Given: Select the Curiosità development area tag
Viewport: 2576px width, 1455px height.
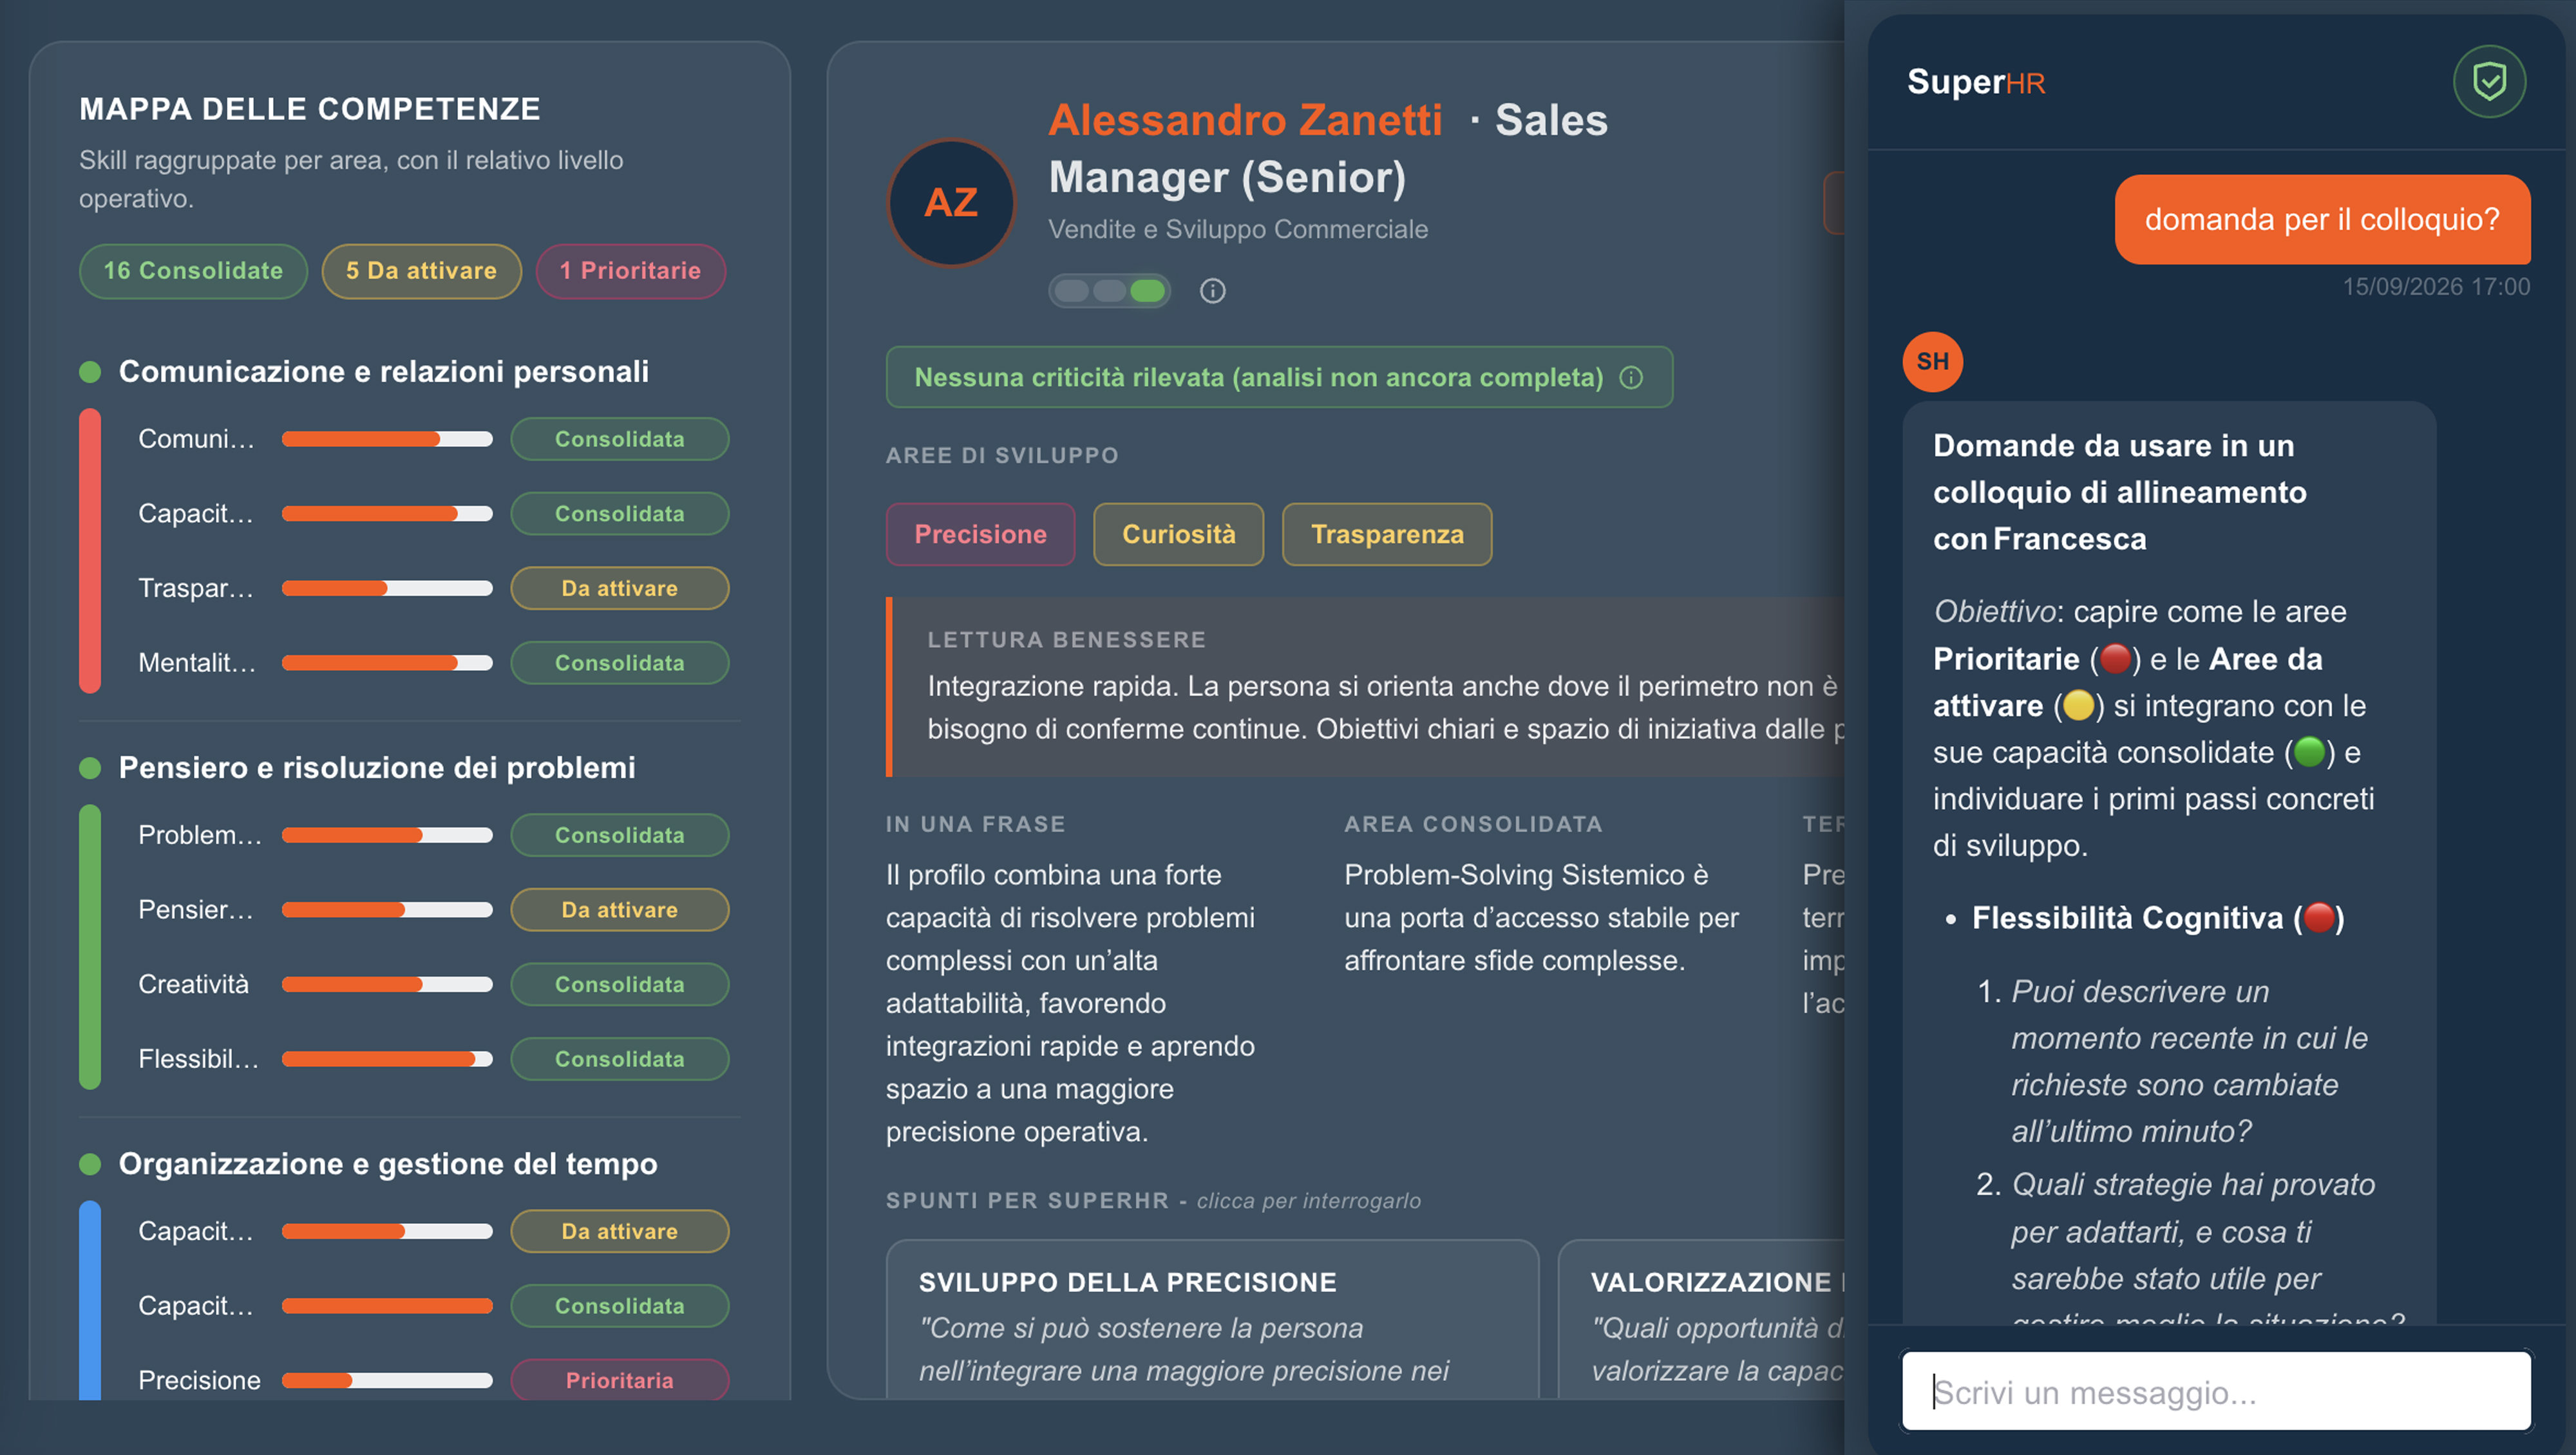Looking at the screenshot, I should click(1178, 534).
